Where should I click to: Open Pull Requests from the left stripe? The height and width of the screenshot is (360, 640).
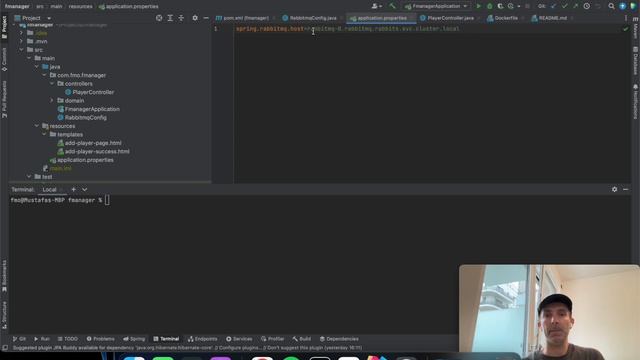(4, 99)
